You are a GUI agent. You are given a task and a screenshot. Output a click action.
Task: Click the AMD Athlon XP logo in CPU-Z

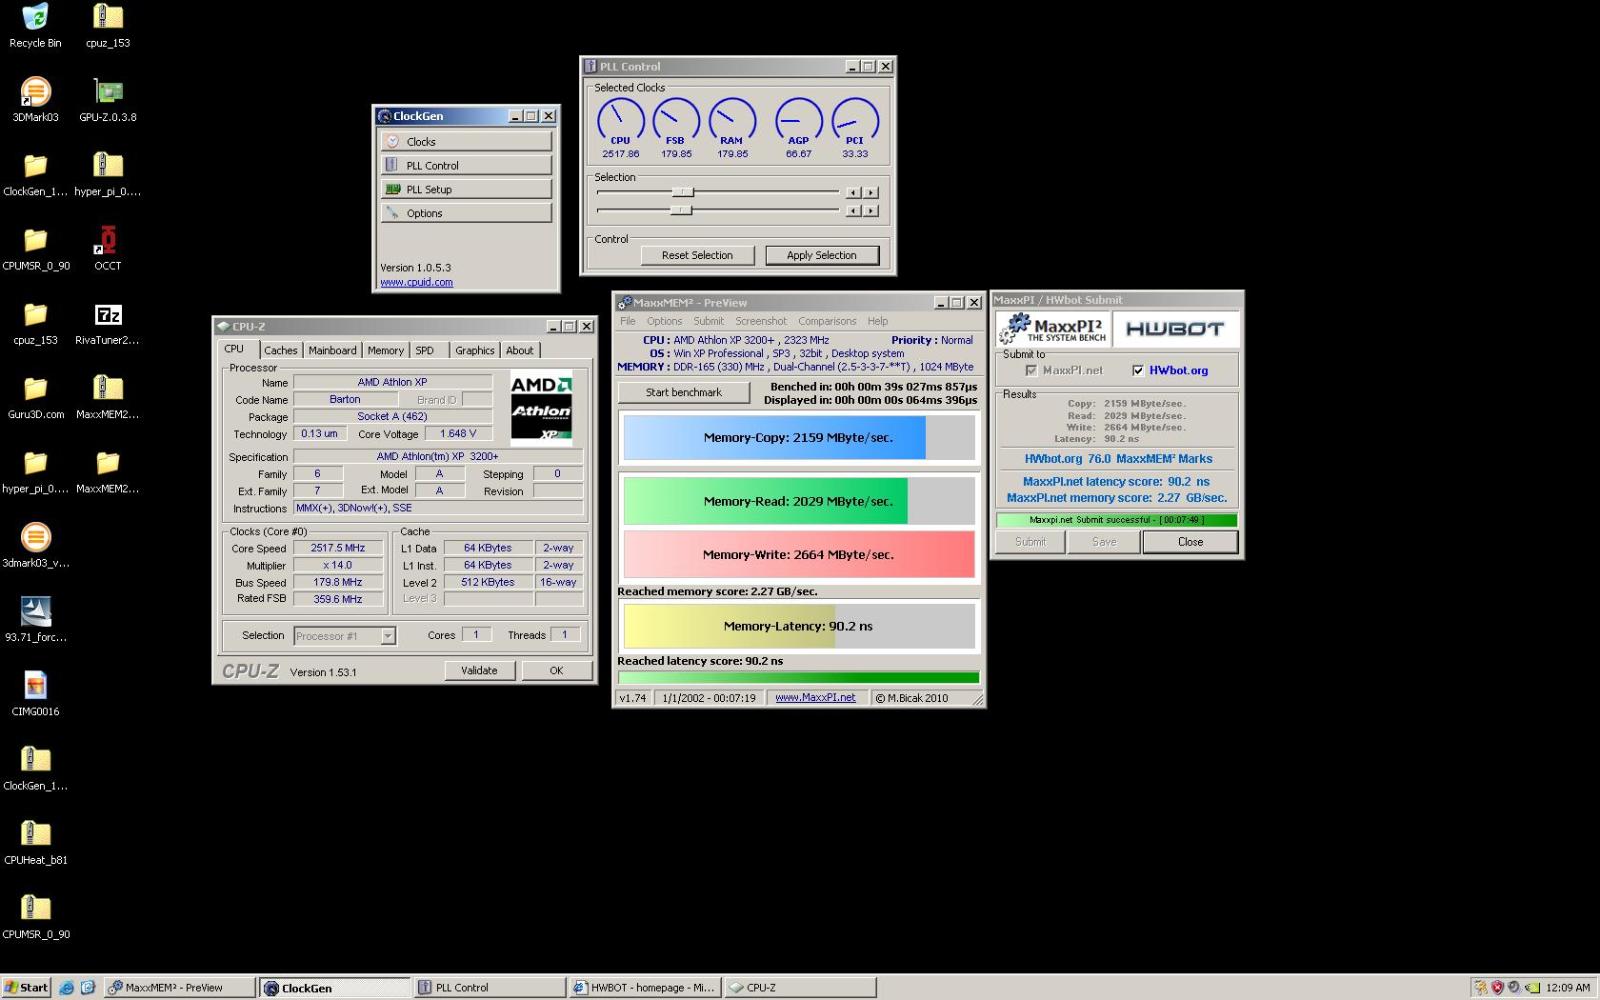click(542, 408)
